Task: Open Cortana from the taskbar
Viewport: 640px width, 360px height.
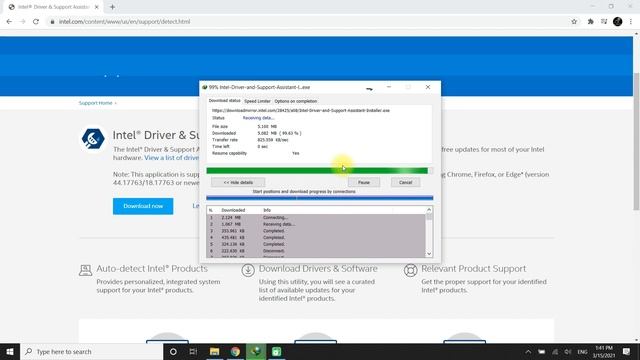Action: click(x=173, y=351)
